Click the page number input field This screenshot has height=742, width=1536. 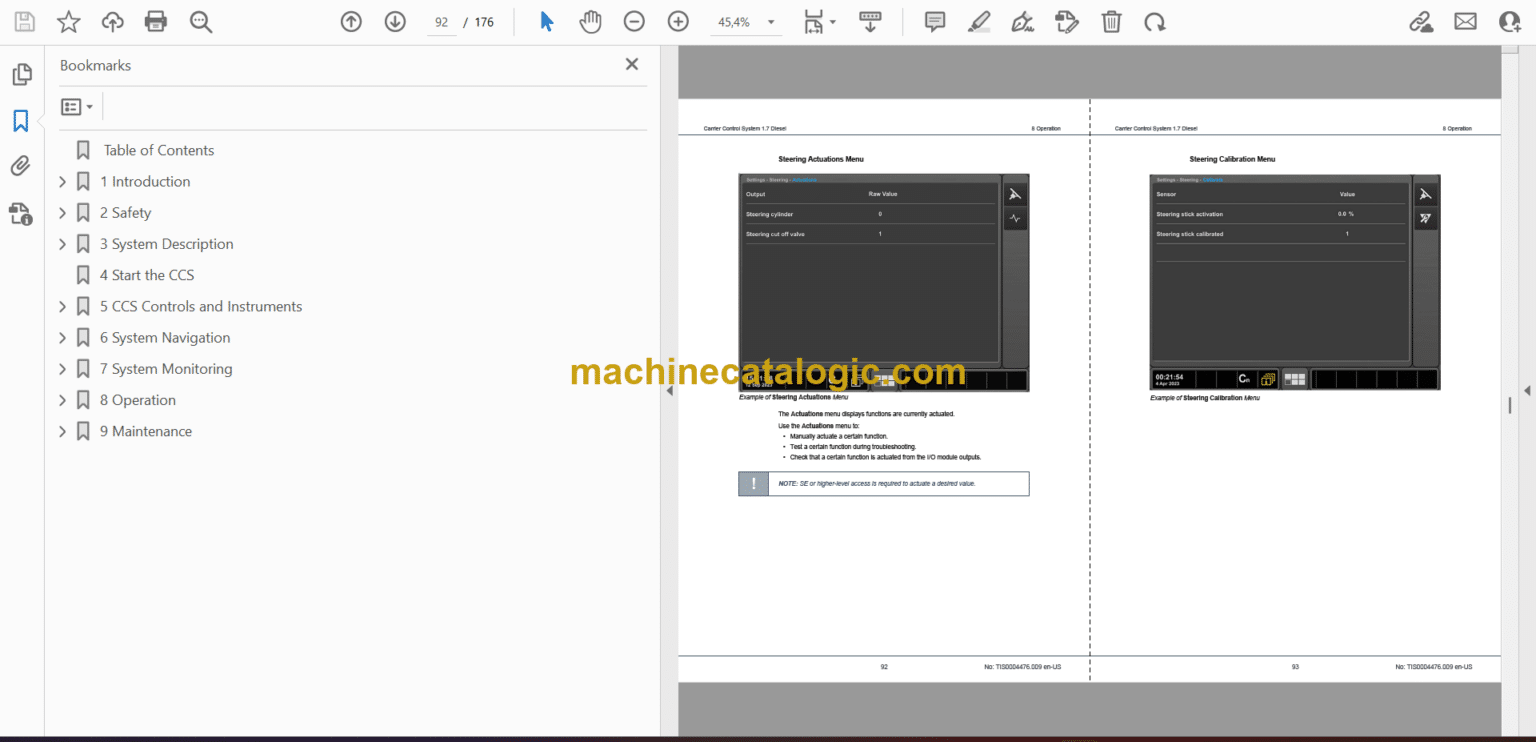(439, 22)
